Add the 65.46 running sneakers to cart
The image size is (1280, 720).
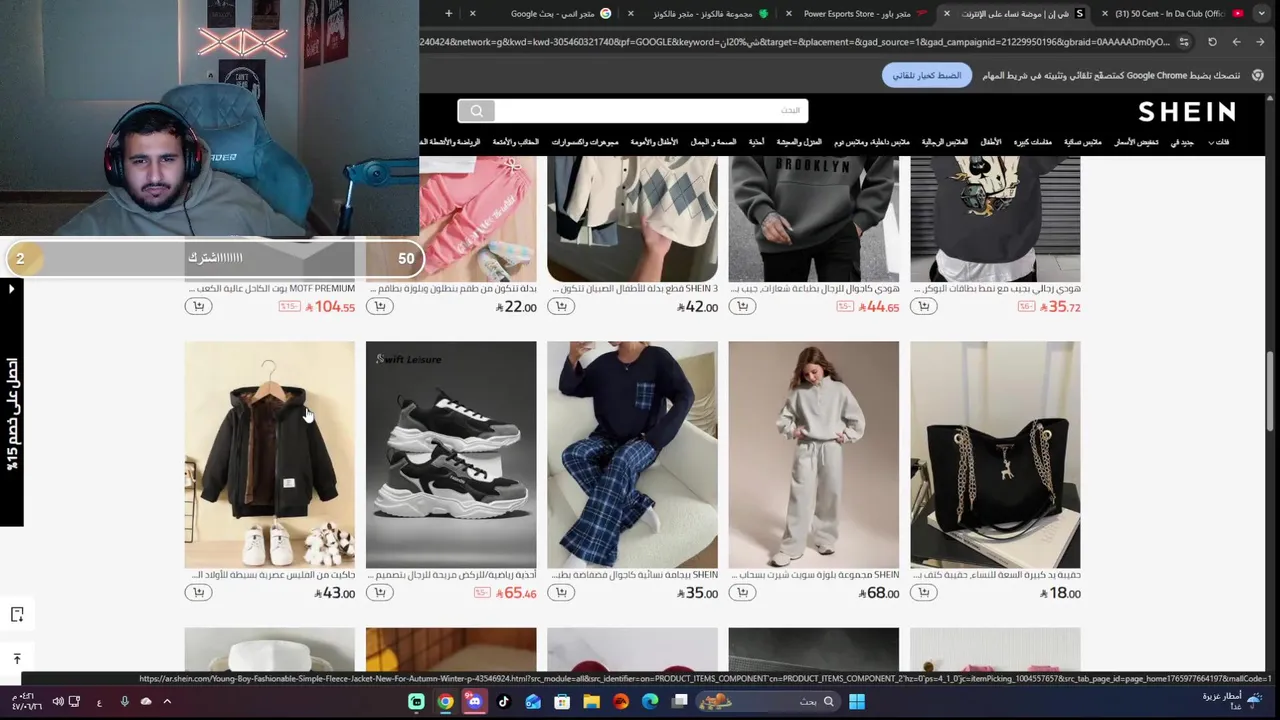coord(379,593)
